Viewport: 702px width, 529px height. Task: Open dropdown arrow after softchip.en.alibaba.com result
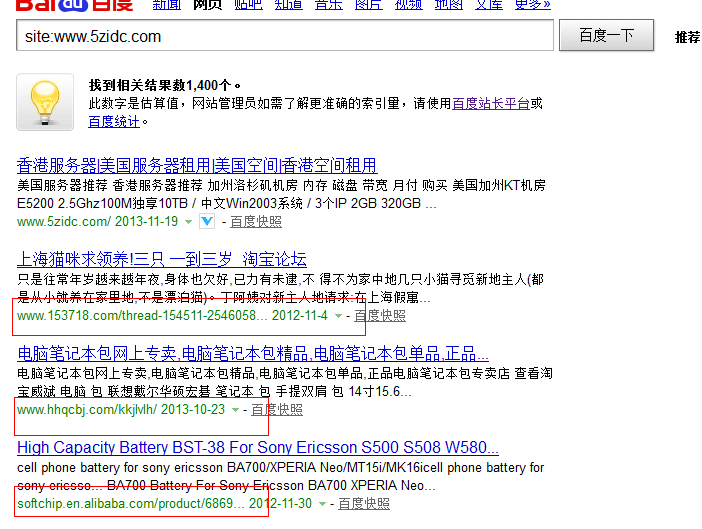click(x=322, y=504)
